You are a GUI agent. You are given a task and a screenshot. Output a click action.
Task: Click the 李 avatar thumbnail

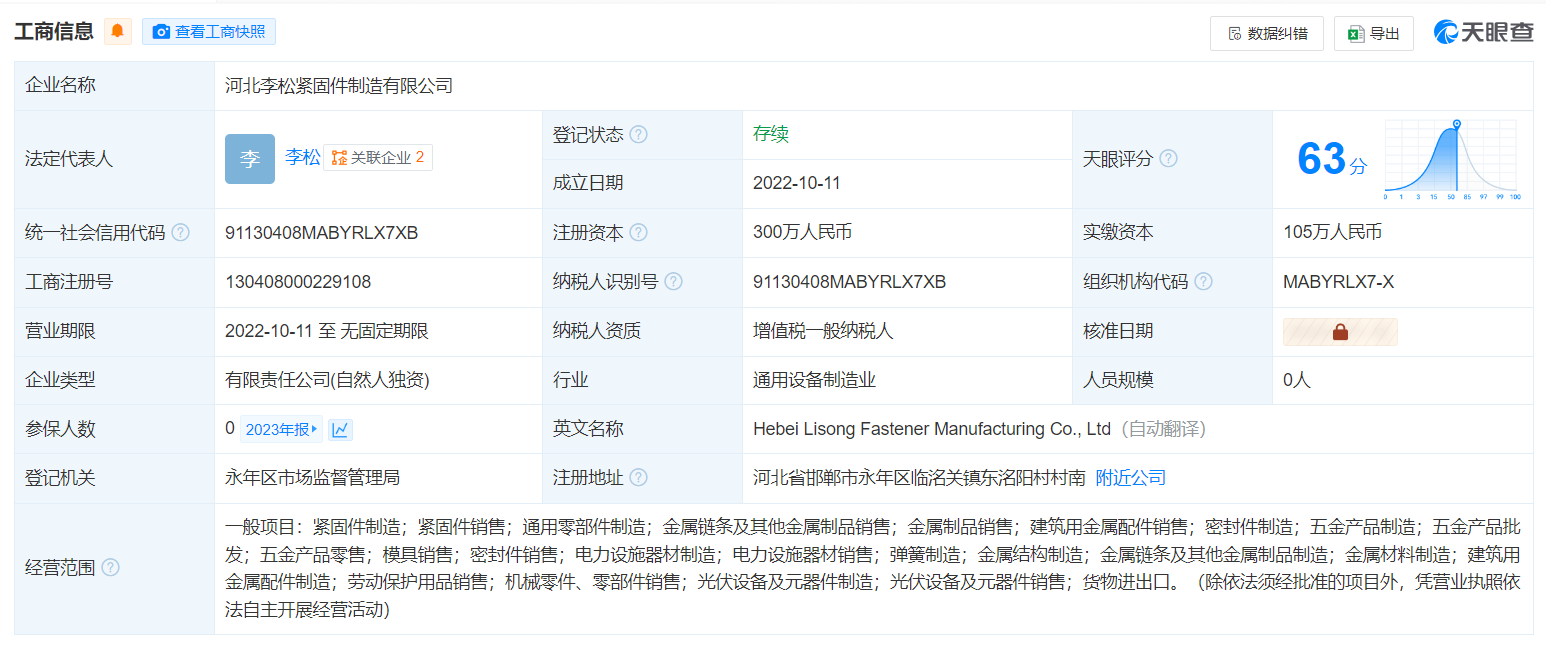[250, 159]
